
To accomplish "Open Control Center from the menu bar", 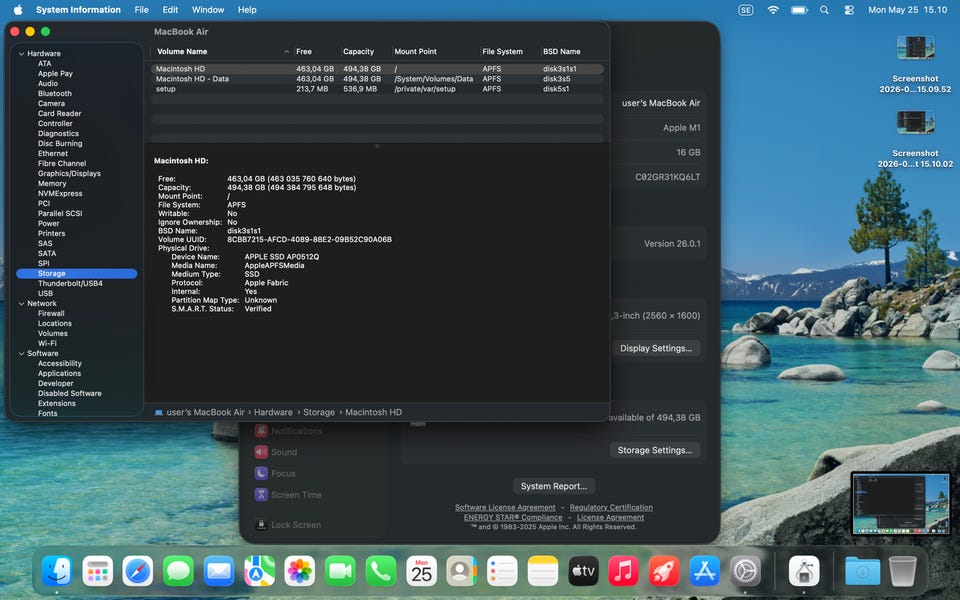I will [x=849, y=10].
